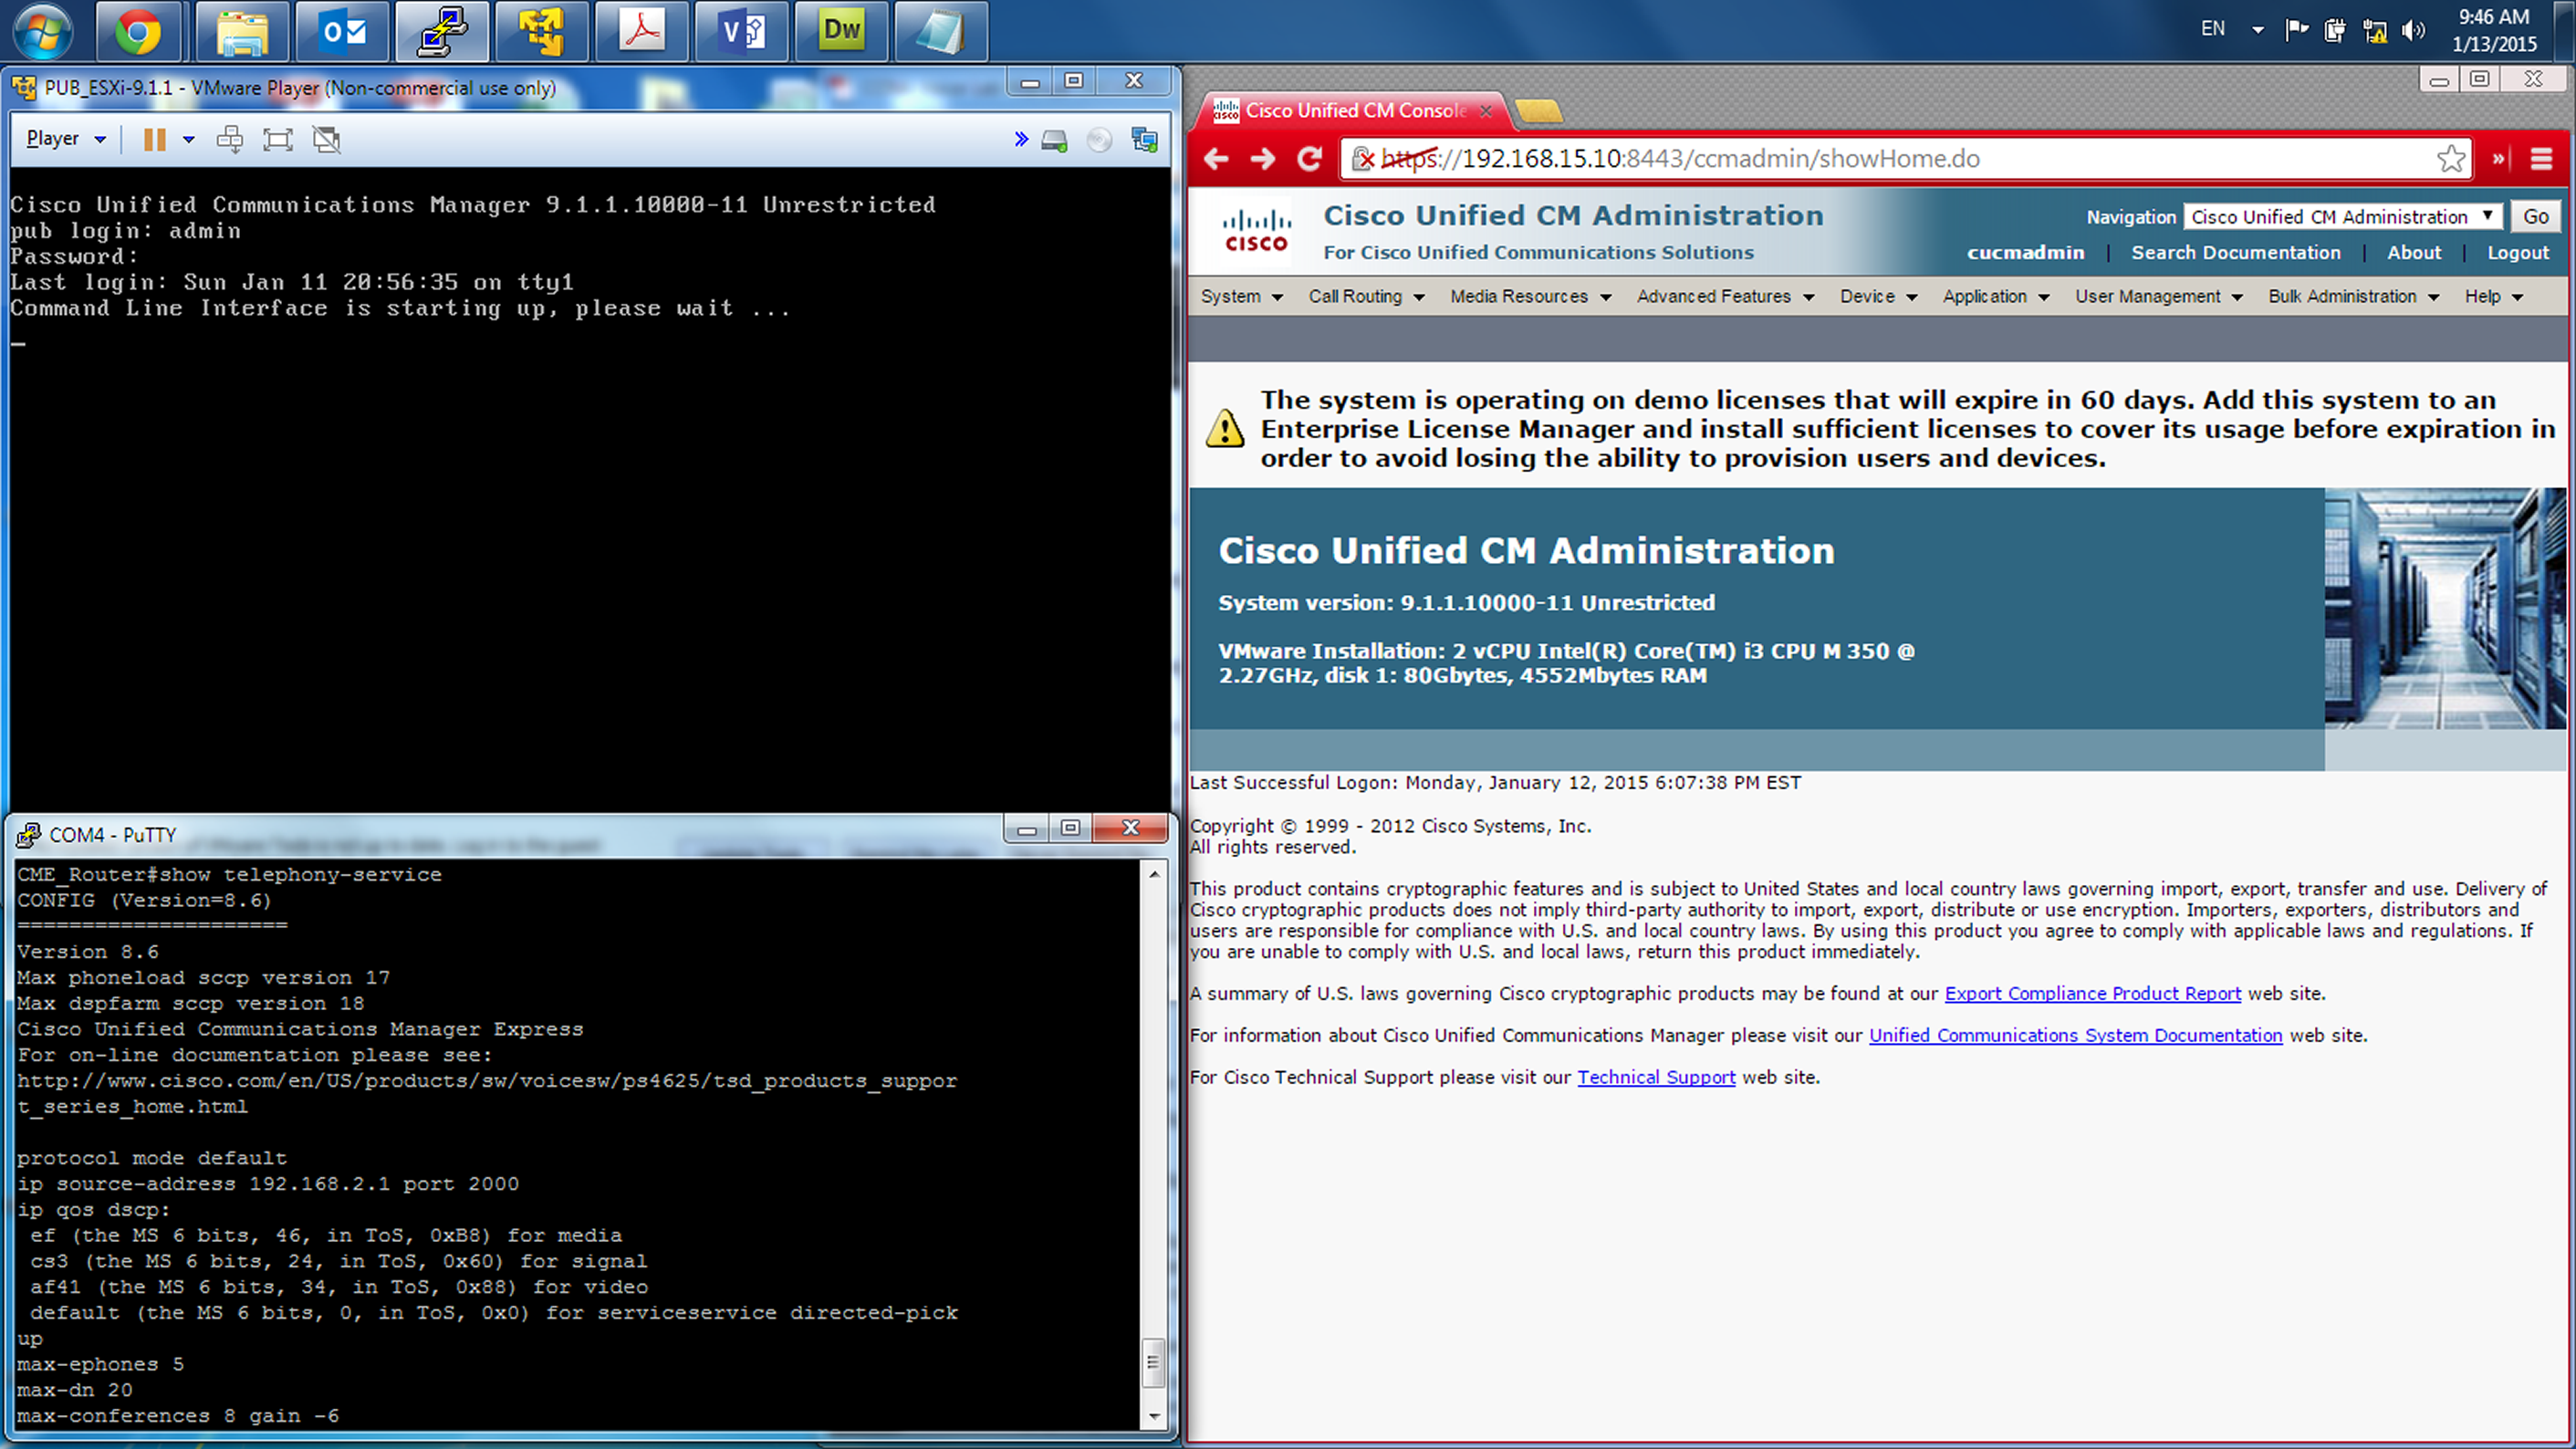Click the Logout link
This screenshot has width=2576, height=1449.
point(2518,253)
